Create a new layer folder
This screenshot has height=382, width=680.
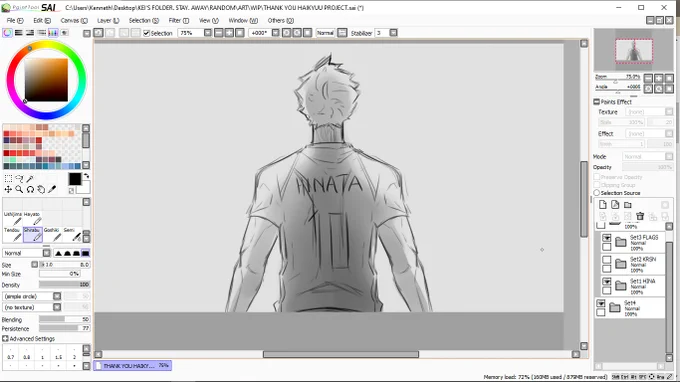628,205
